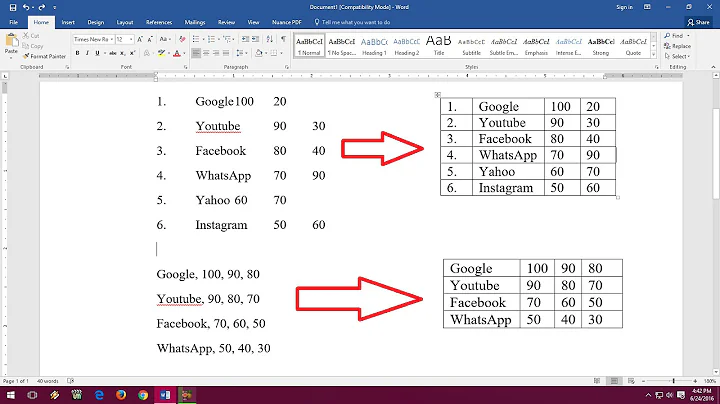Click the Sort icon
This screenshot has width=720, height=404.
click(x=270, y=39)
